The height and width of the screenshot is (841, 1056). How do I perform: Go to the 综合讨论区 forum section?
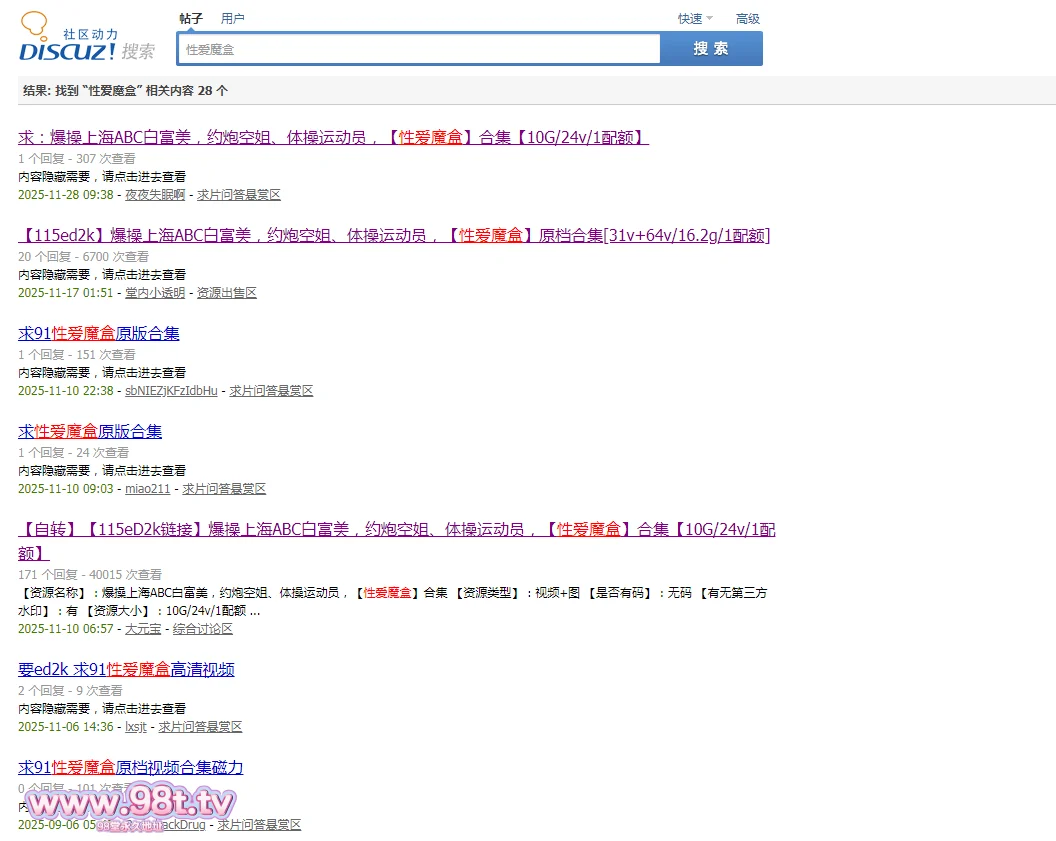click(203, 629)
